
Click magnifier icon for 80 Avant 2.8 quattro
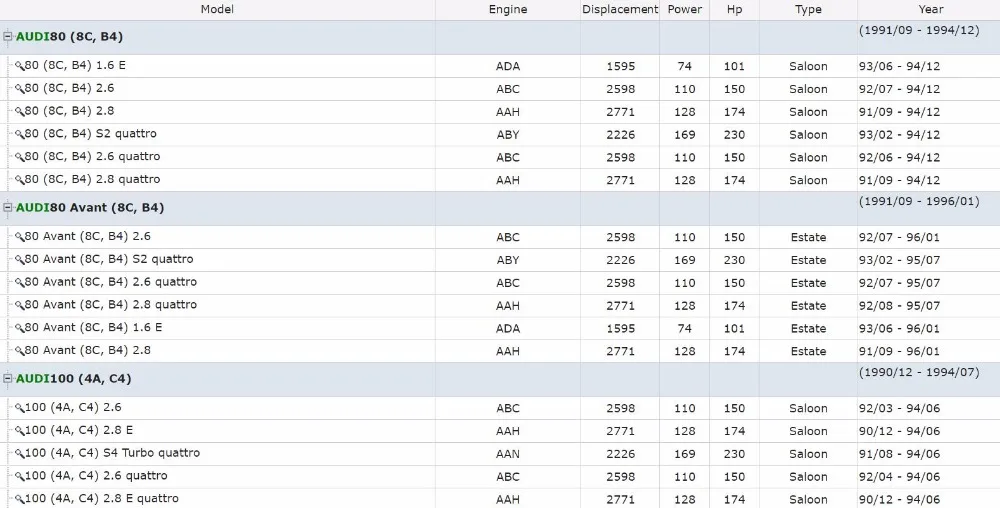19,305
